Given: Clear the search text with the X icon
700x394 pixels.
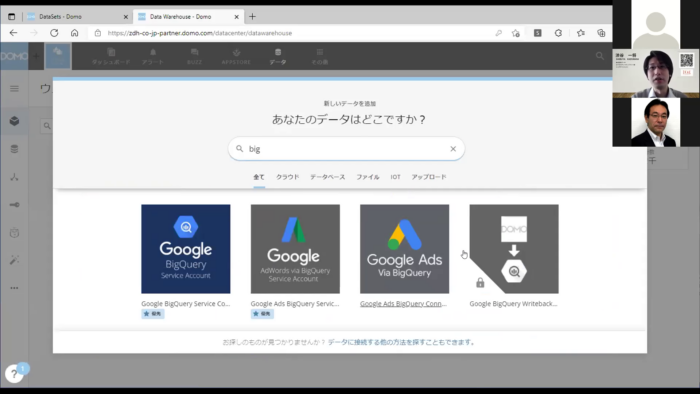Looking at the screenshot, I should point(453,149).
